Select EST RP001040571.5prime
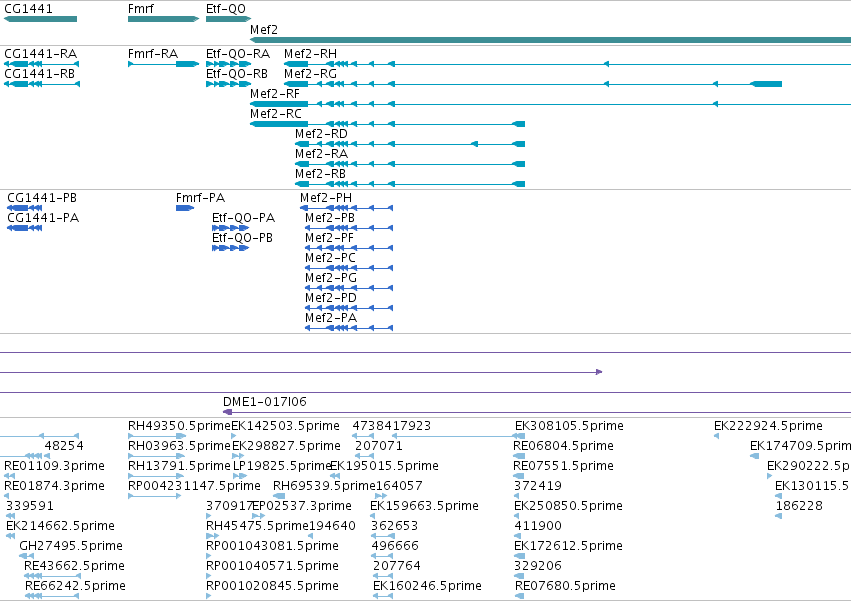This screenshot has width=851, height=601. [272, 566]
